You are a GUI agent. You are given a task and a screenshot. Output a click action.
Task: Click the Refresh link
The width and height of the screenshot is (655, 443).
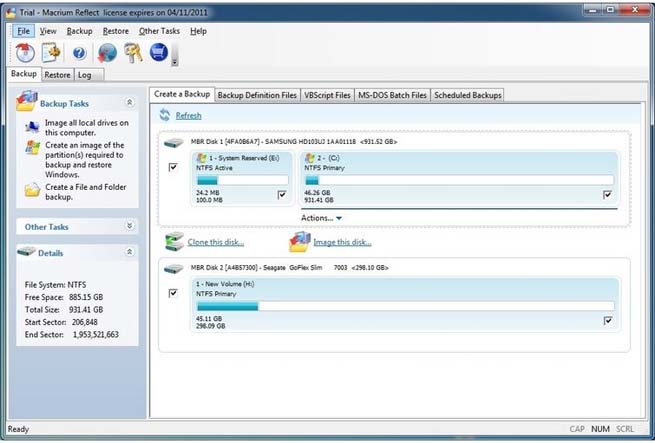[x=188, y=115]
